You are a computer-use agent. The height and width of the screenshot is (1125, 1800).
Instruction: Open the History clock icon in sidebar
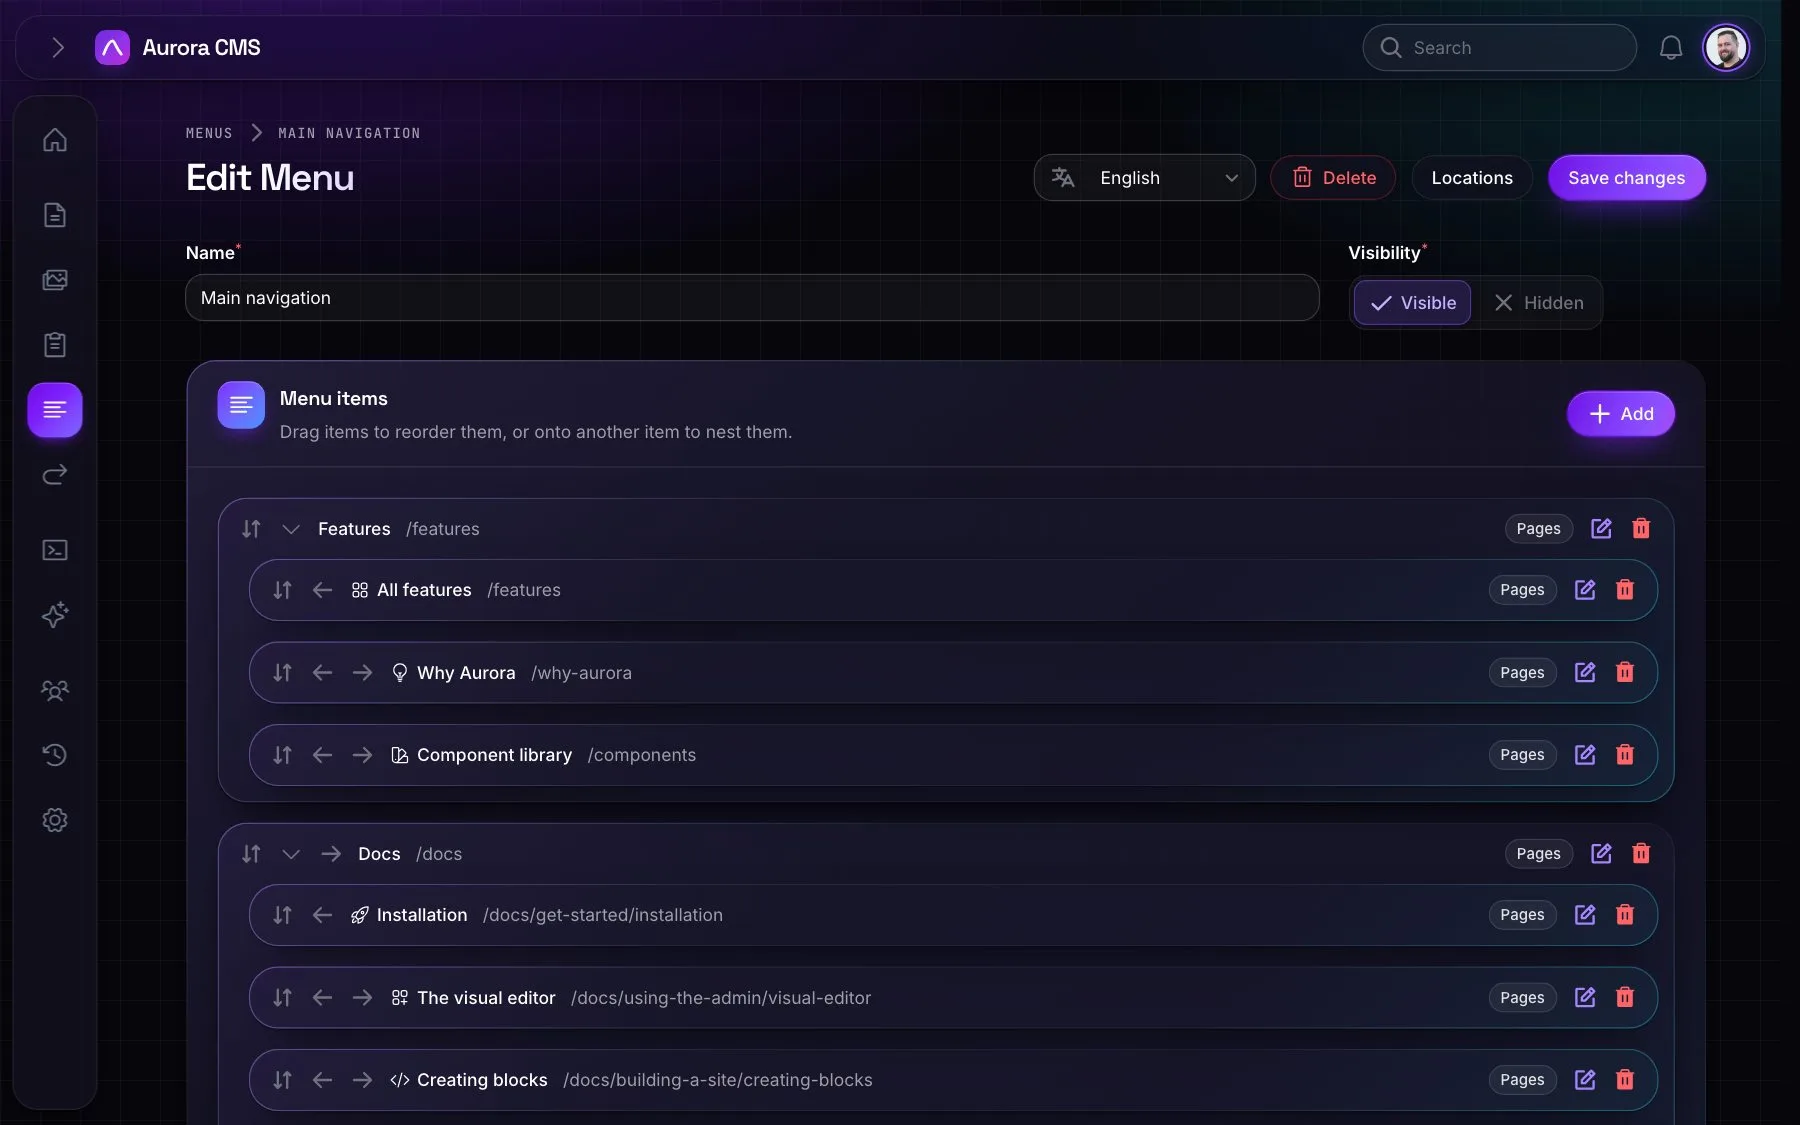point(55,755)
